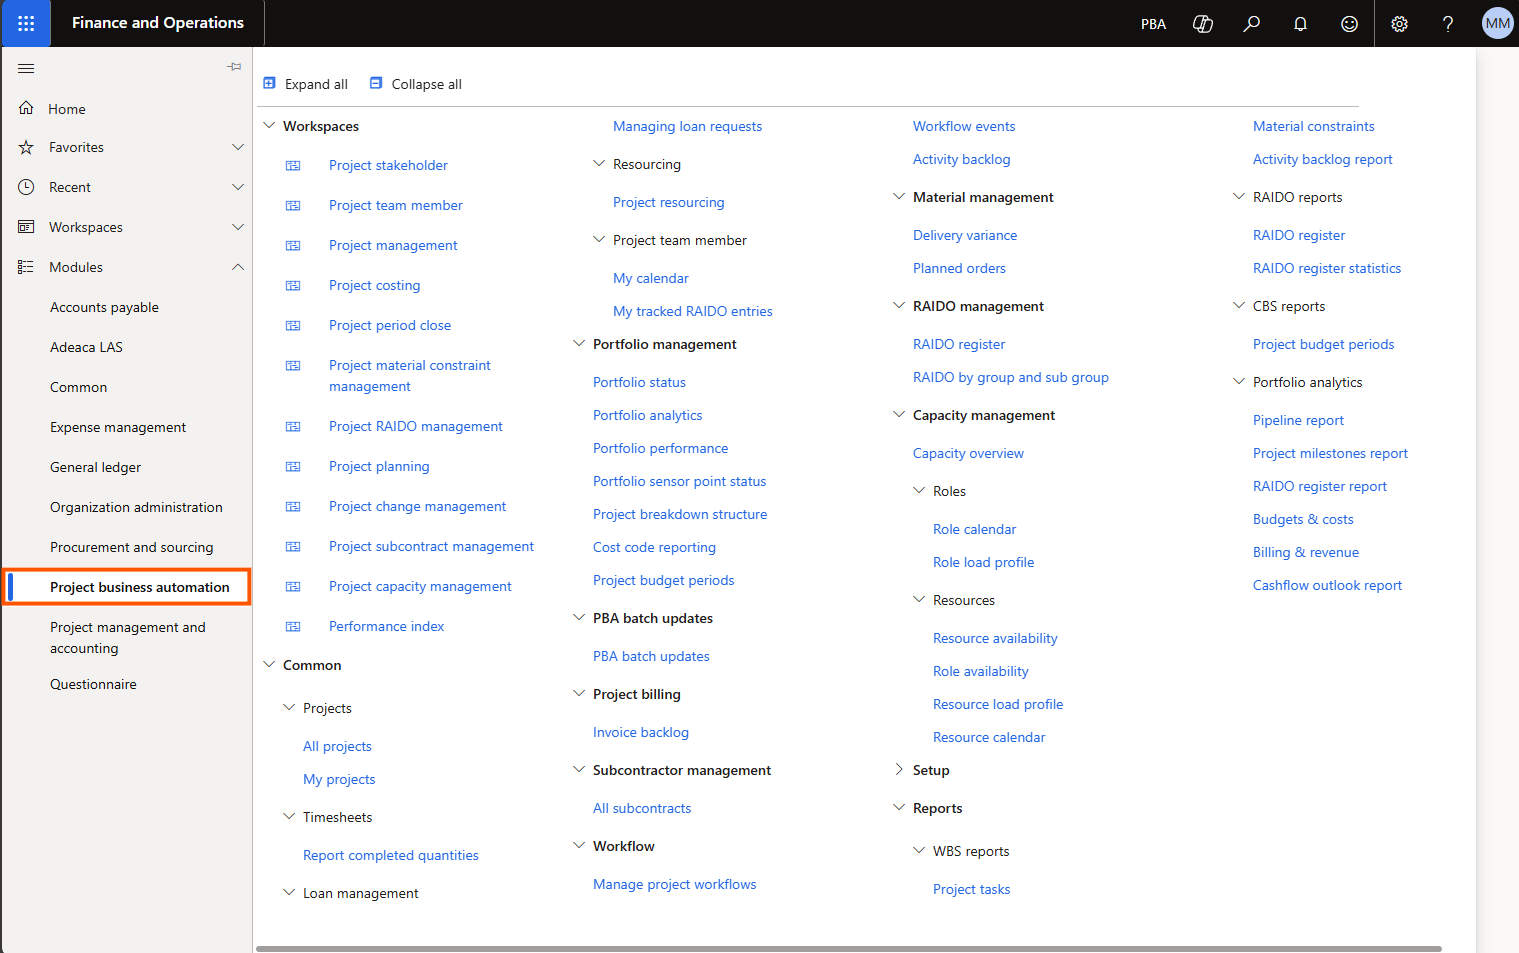Click the Help question mark icon

point(1447,24)
